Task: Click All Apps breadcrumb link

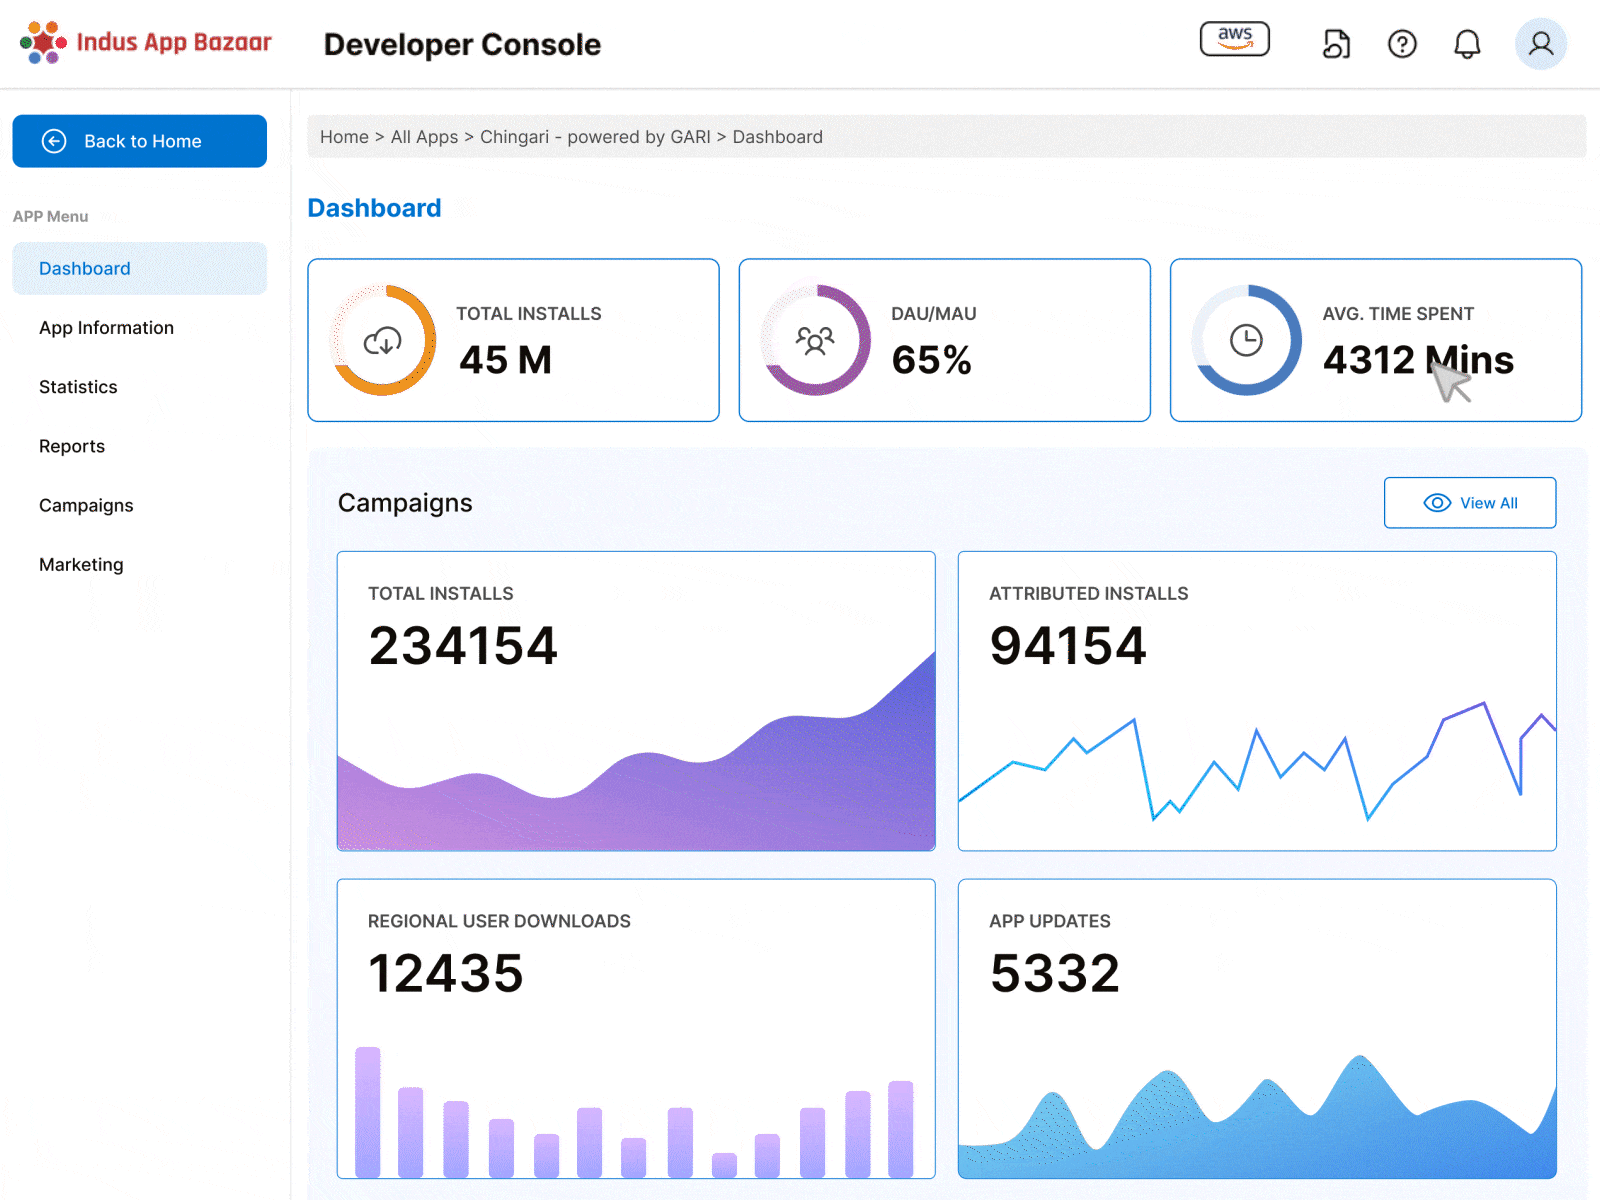Action: point(424,137)
